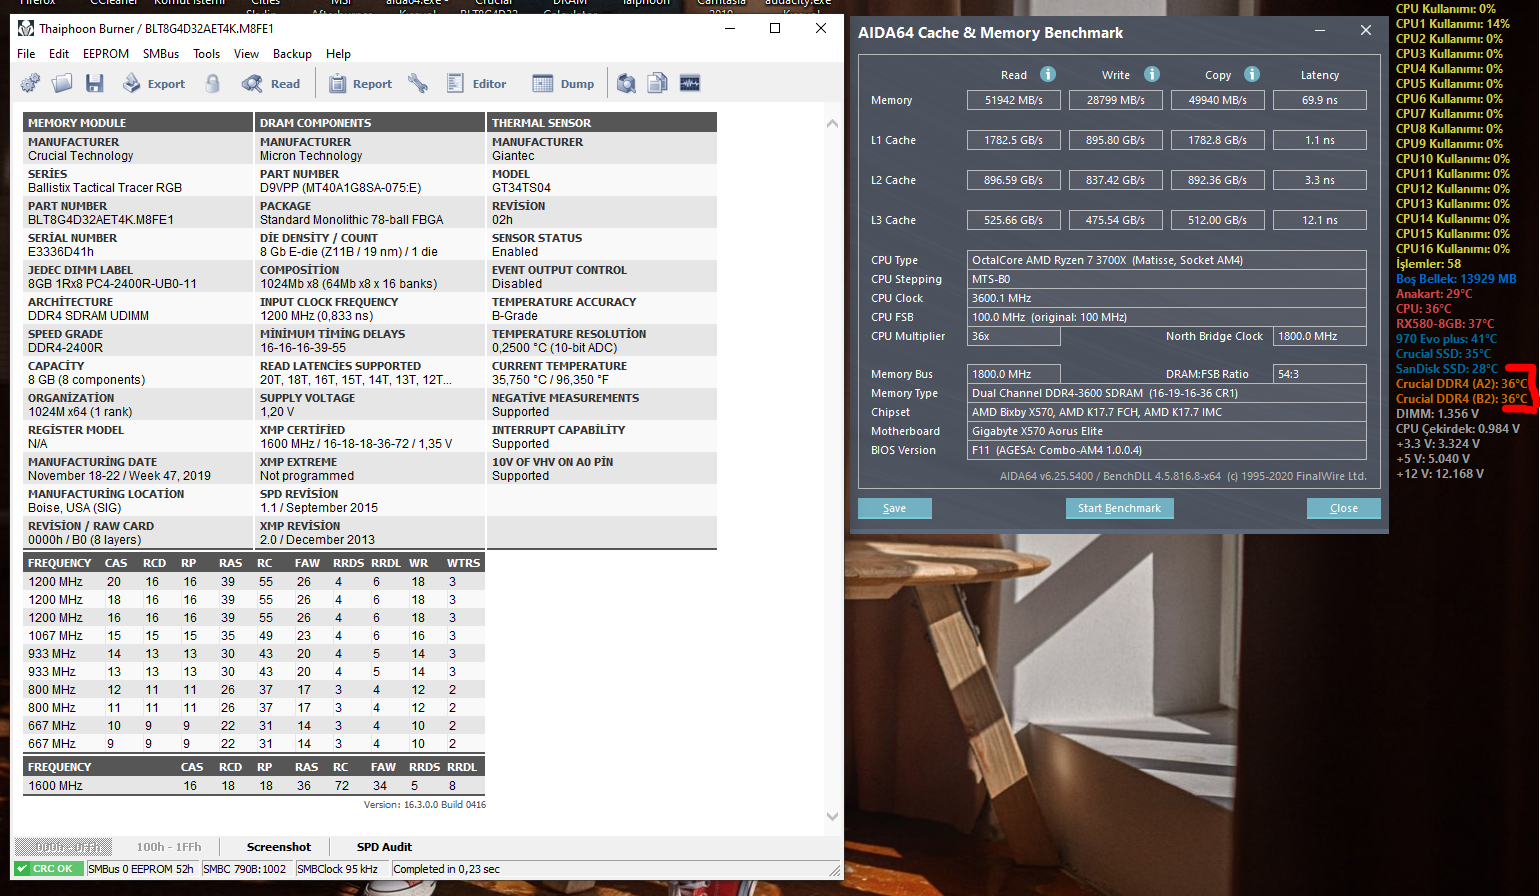1540x896 pixels.
Task: Open the Dump view
Action: point(563,84)
